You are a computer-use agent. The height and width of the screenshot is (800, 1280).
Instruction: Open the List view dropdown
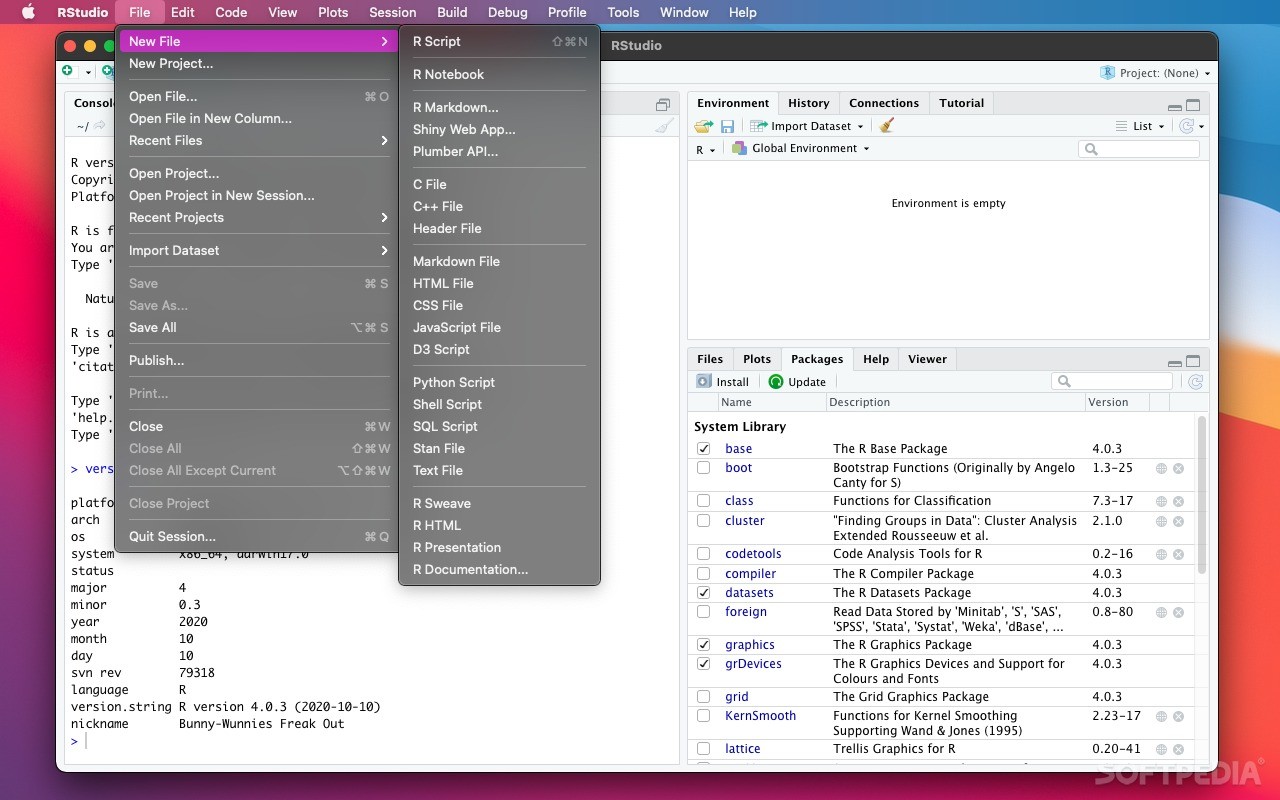[1140, 126]
